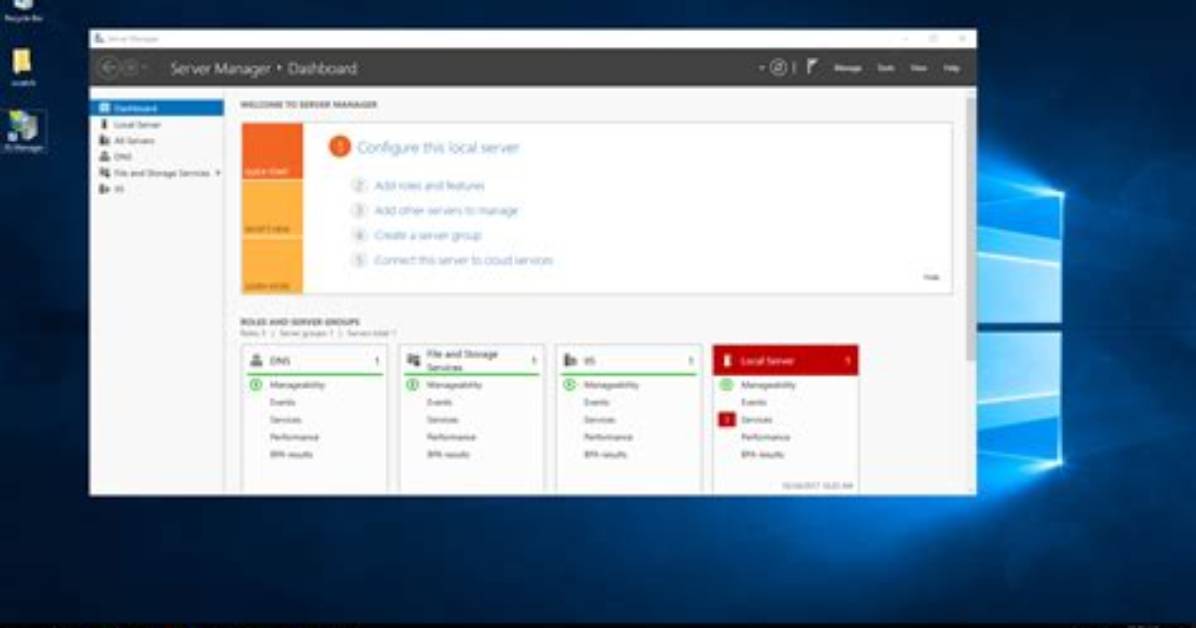This screenshot has height=628, width=1196.
Task: Click the dashboard vertical scrollbar
Action: point(971,229)
